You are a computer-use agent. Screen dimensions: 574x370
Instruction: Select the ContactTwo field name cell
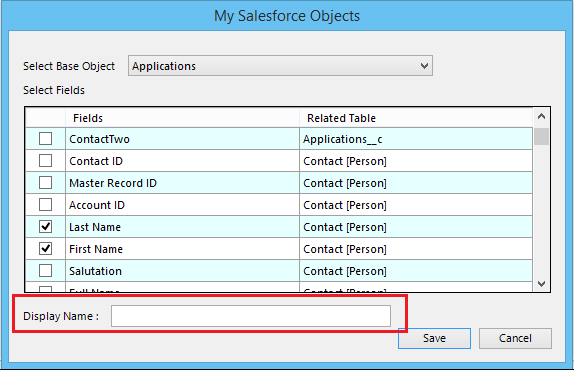coord(182,139)
